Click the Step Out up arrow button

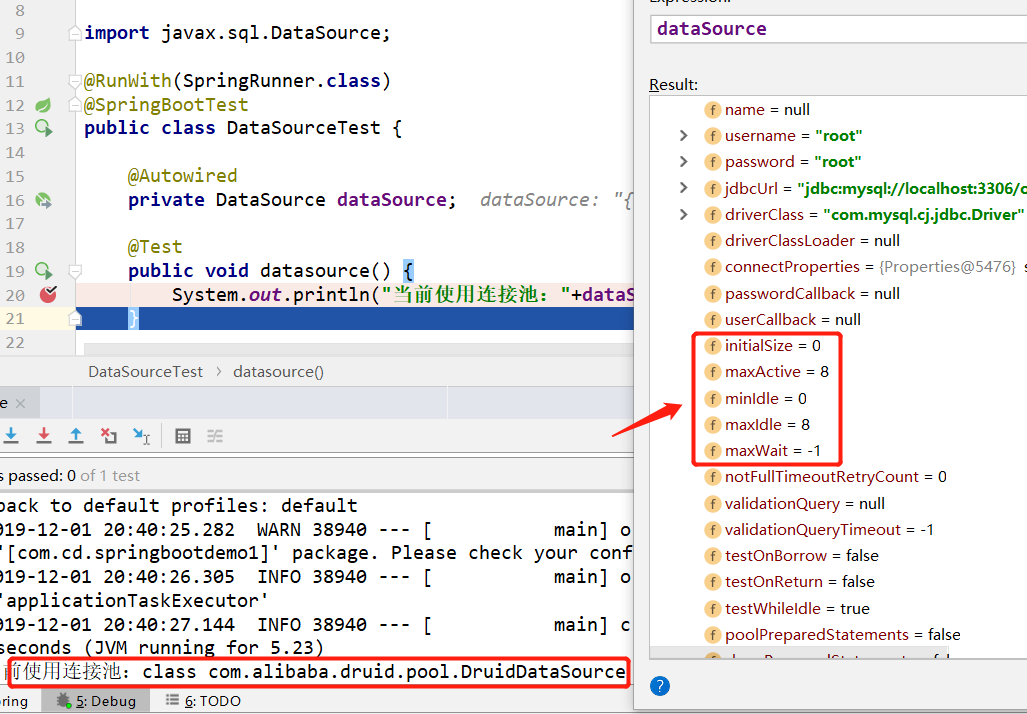pos(76,436)
